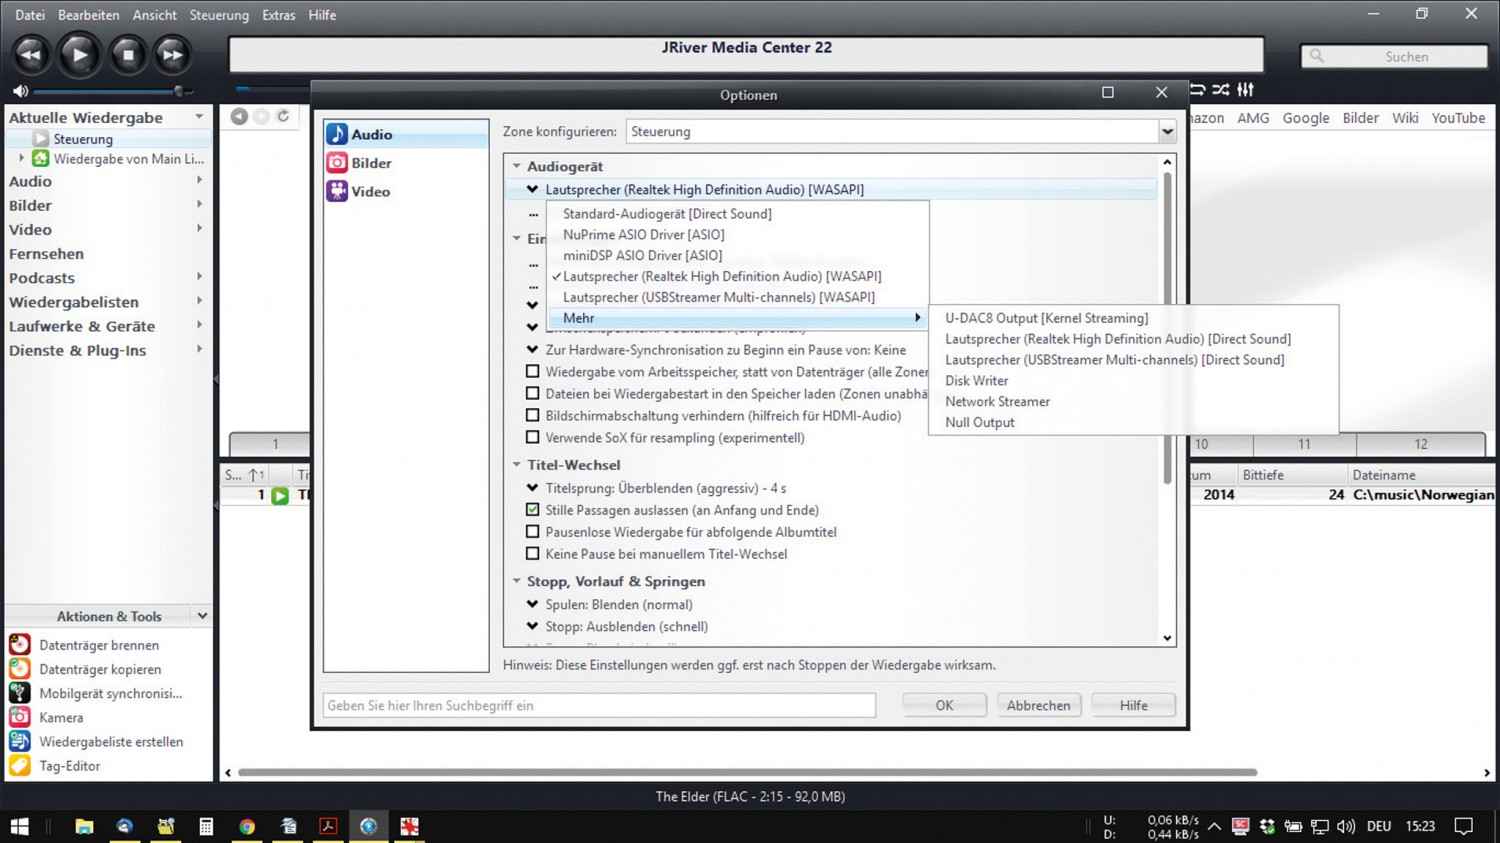Open the Spulen: Blenden (normal) dropdown
The height and width of the screenshot is (843, 1500).
[x=532, y=604]
